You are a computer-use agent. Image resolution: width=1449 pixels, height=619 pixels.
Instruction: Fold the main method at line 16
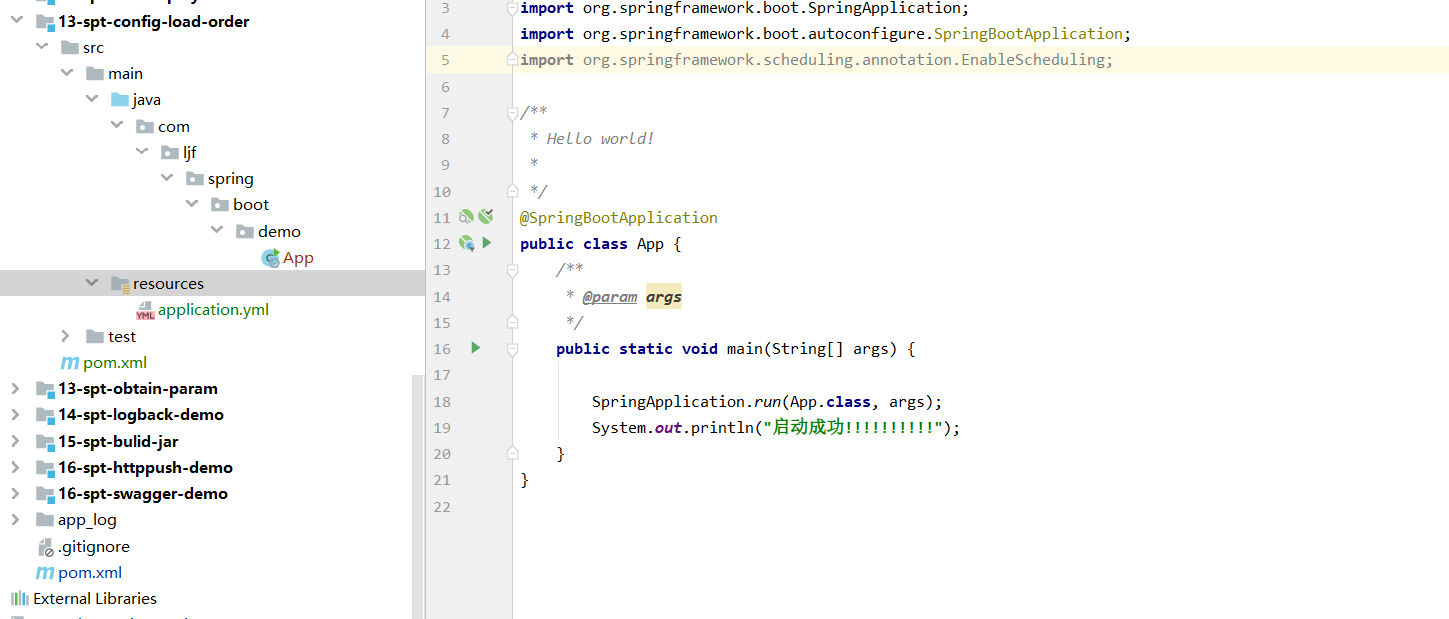tap(512, 349)
